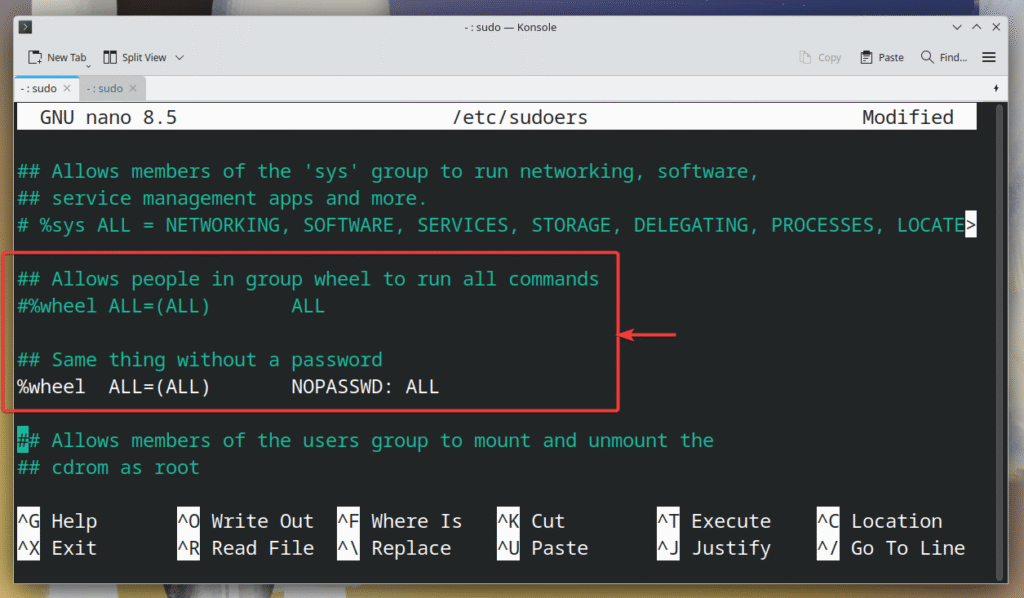Screen dimensions: 1024x598
Task: Switch to the first sudo tab
Action: tap(38, 88)
